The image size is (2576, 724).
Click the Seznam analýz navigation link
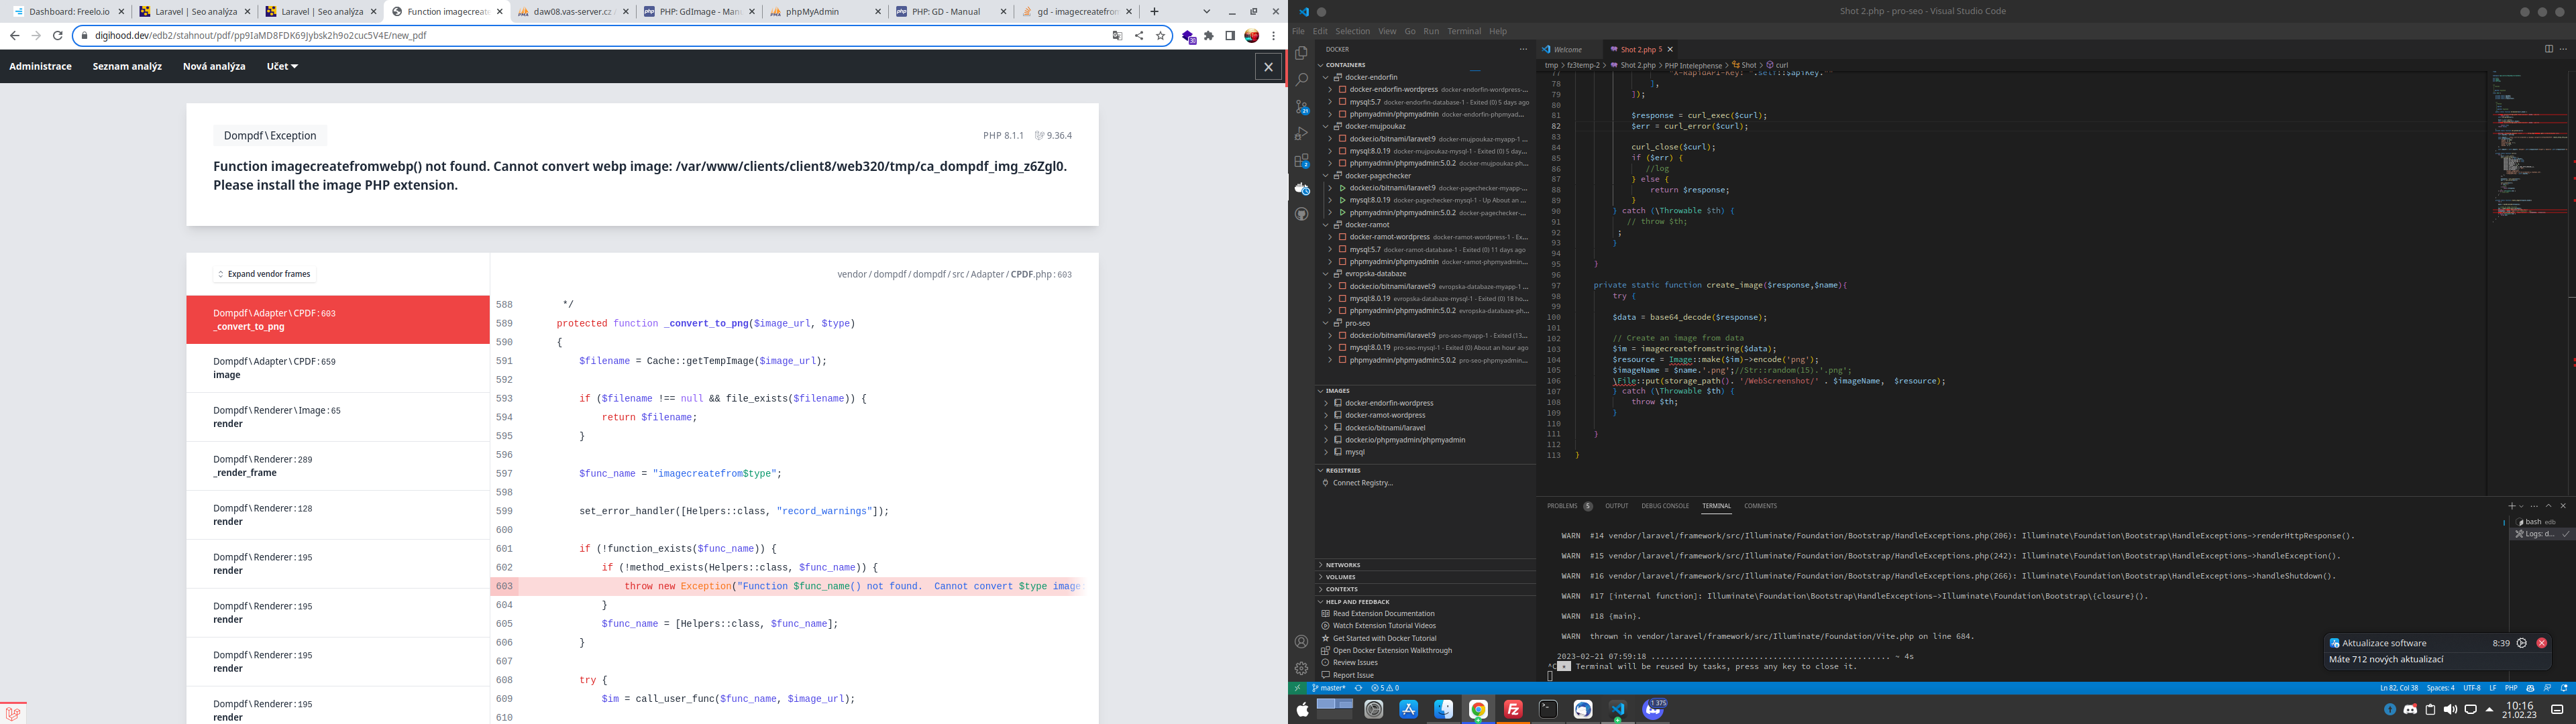[x=127, y=66]
